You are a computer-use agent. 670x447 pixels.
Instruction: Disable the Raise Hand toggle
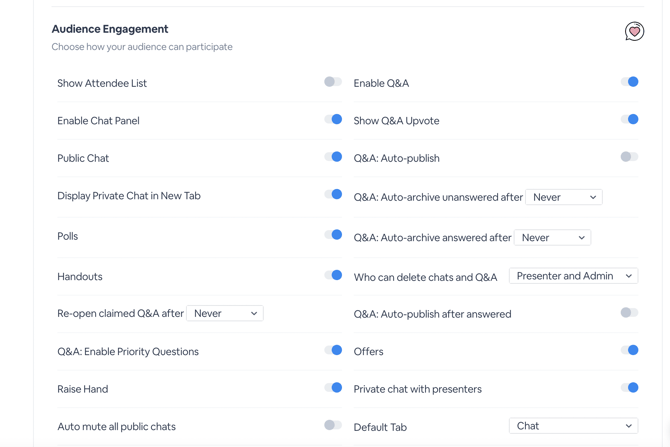coord(333,388)
